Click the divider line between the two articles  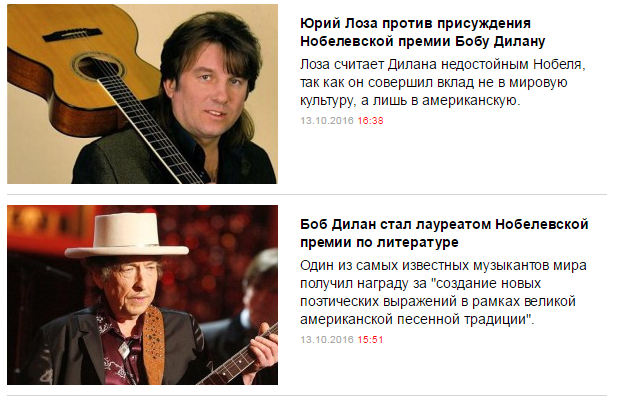click(307, 194)
